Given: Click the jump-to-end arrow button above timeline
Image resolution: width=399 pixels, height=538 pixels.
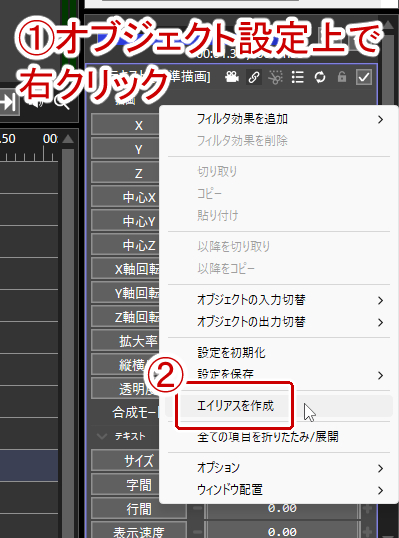Looking at the screenshot, I should (x=9, y=102).
